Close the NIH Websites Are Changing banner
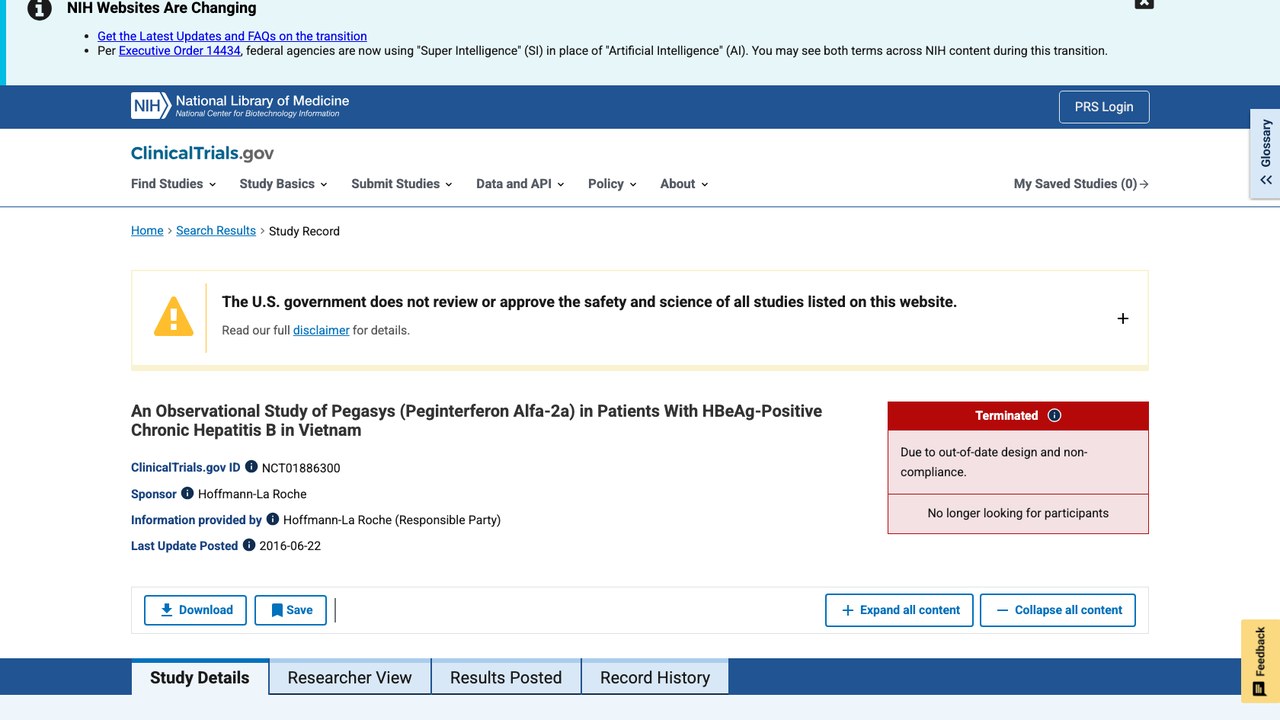This screenshot has height=720, width=1280. [x=1144, y=3]
